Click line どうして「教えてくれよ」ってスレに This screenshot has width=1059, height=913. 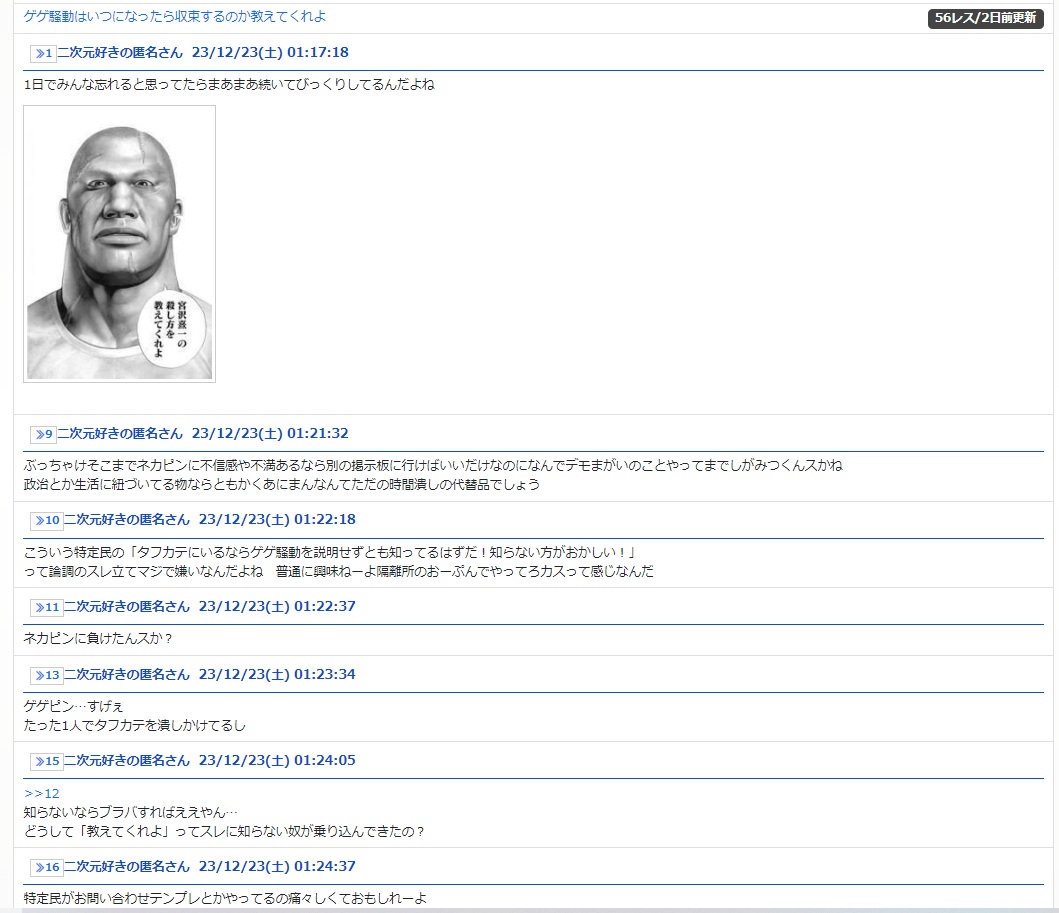pos(224,832)
